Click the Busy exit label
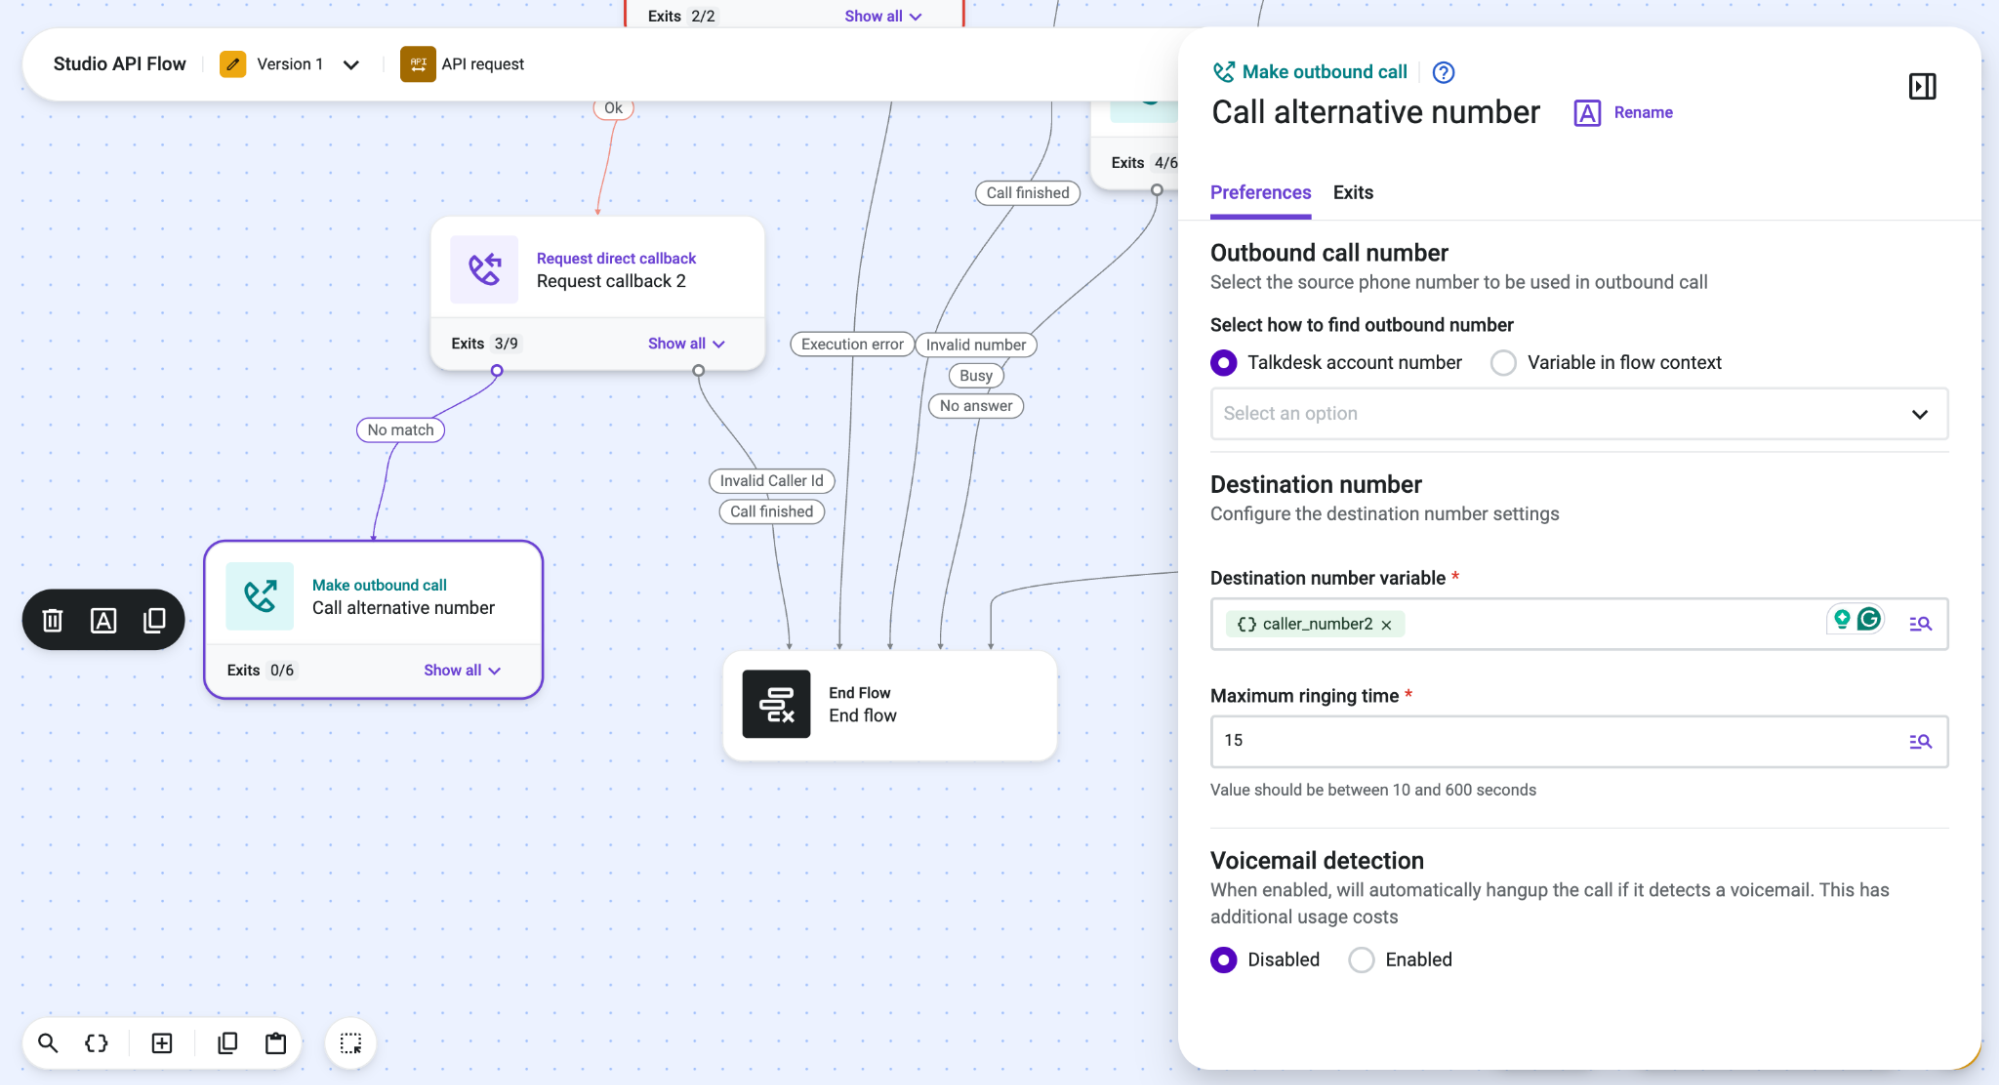This screenshot has width=1999, height=1086. click(x=976, y=376)
